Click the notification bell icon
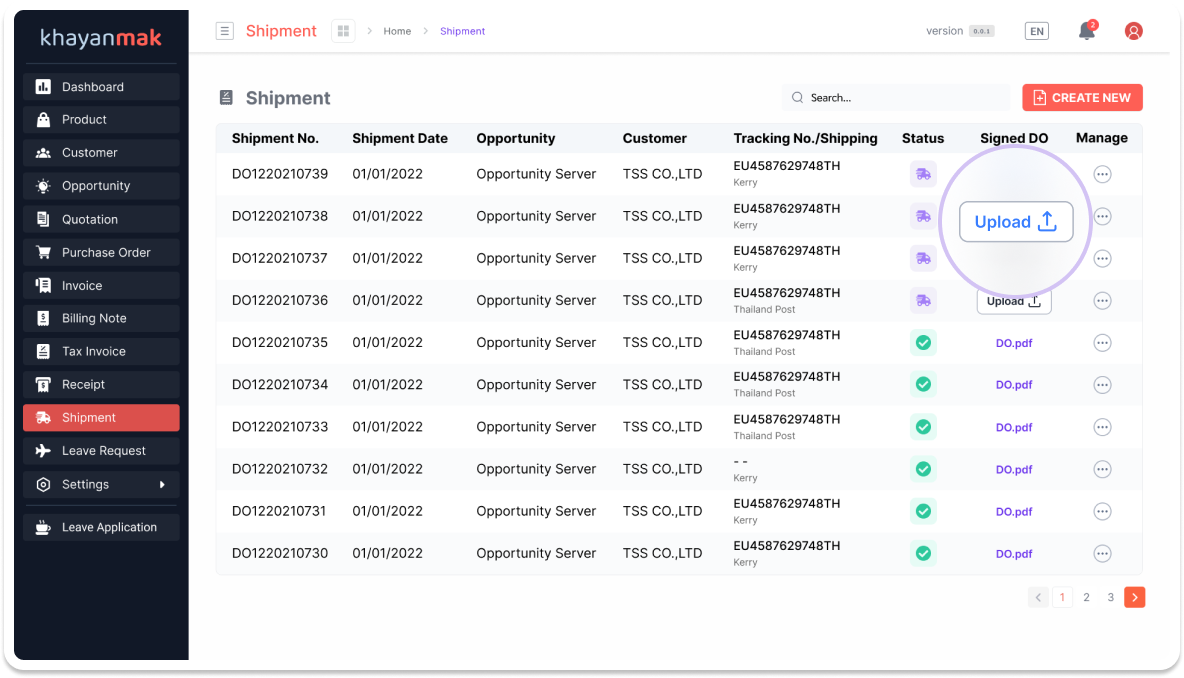Screen dimensions: 1184x678 point(1086,31)
